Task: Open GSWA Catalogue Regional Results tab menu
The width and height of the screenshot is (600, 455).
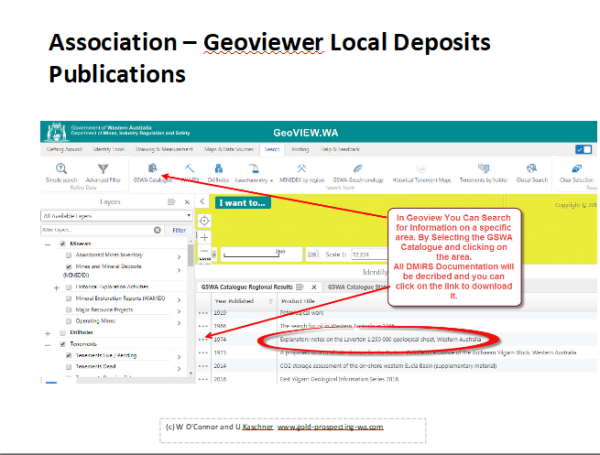Action: pyautogui.click(x=300, y=287)
